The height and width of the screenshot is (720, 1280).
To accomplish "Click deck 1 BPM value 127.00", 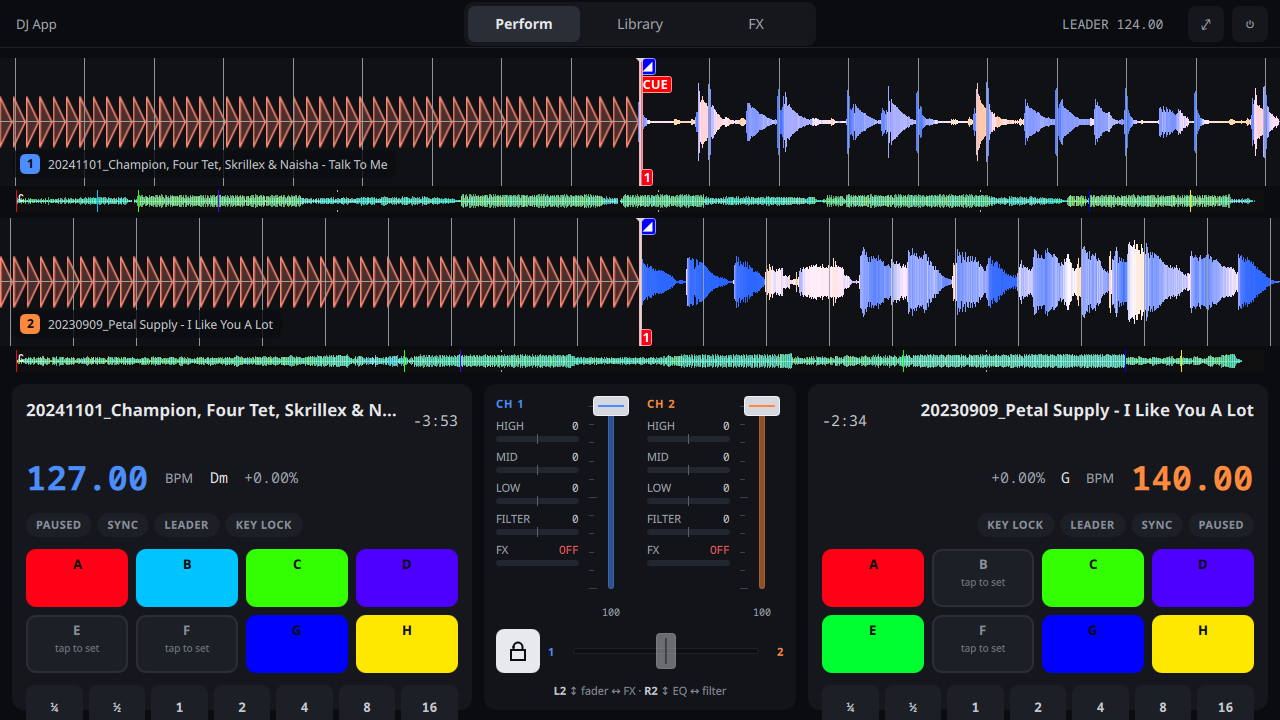I will click(x=87, y=478).
